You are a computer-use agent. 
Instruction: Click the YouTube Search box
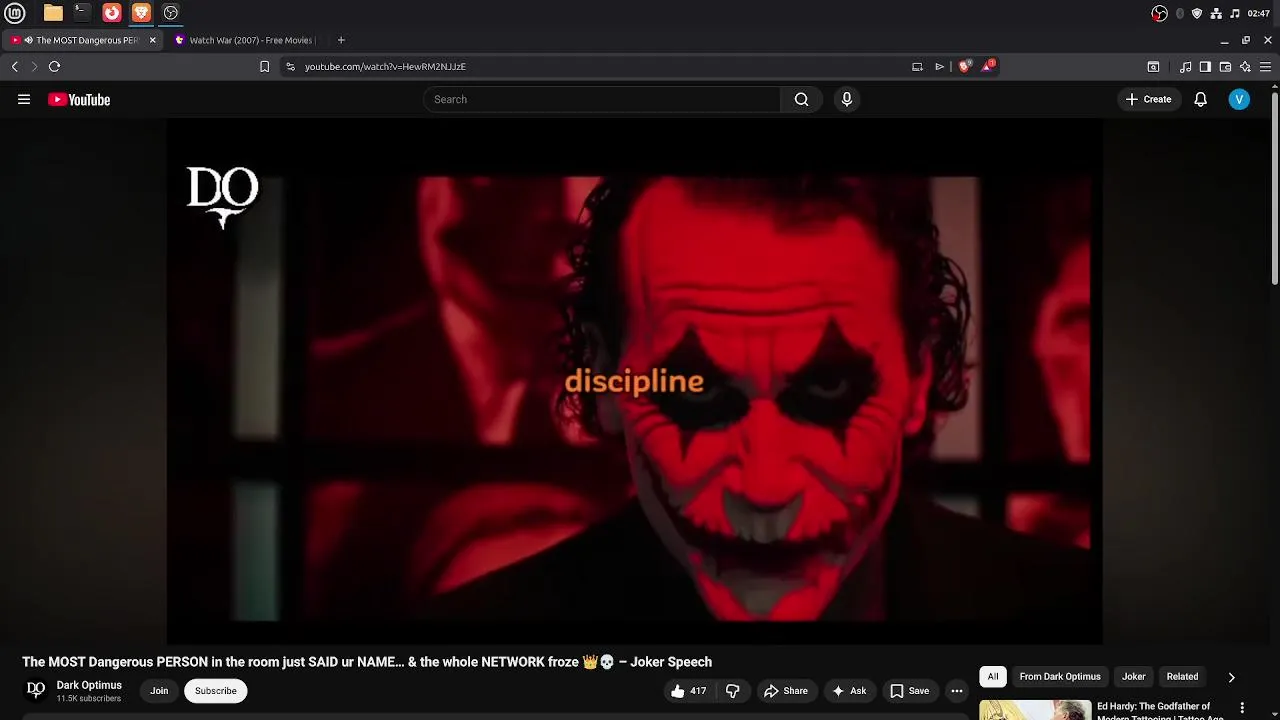(x=602, y=99)
